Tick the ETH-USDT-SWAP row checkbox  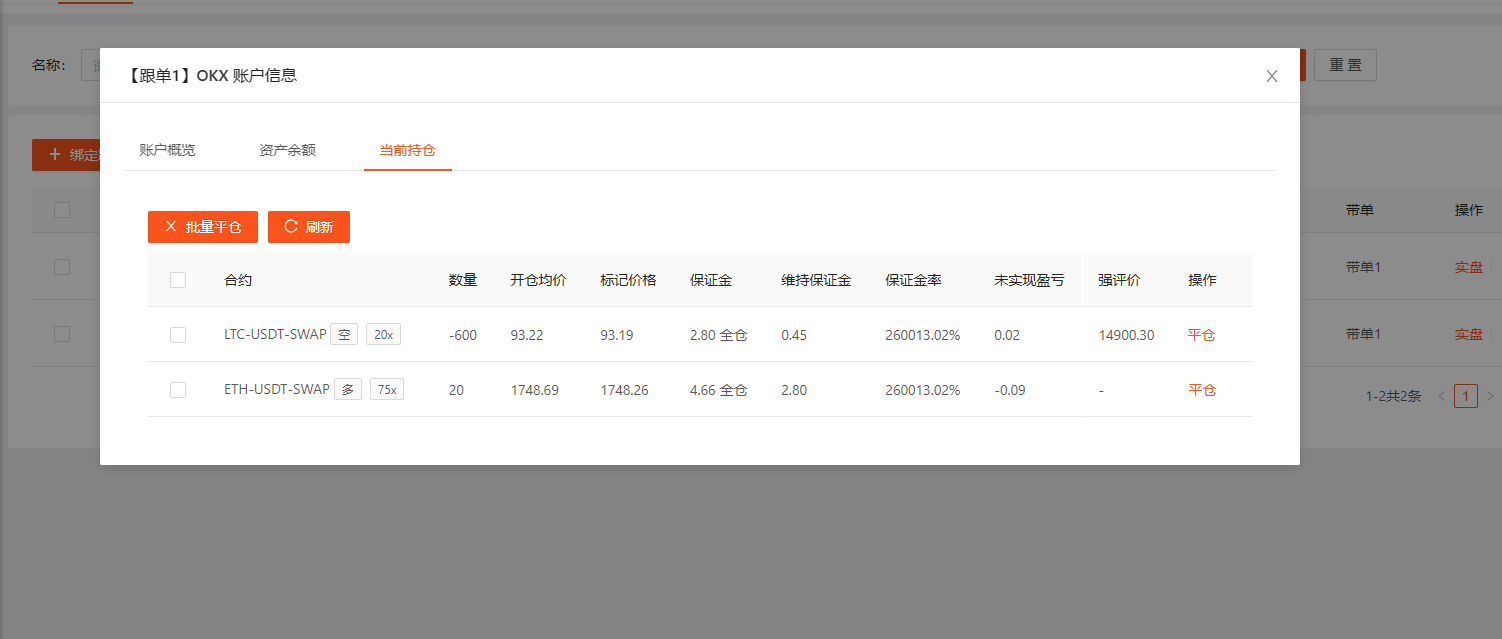[178, 390]
